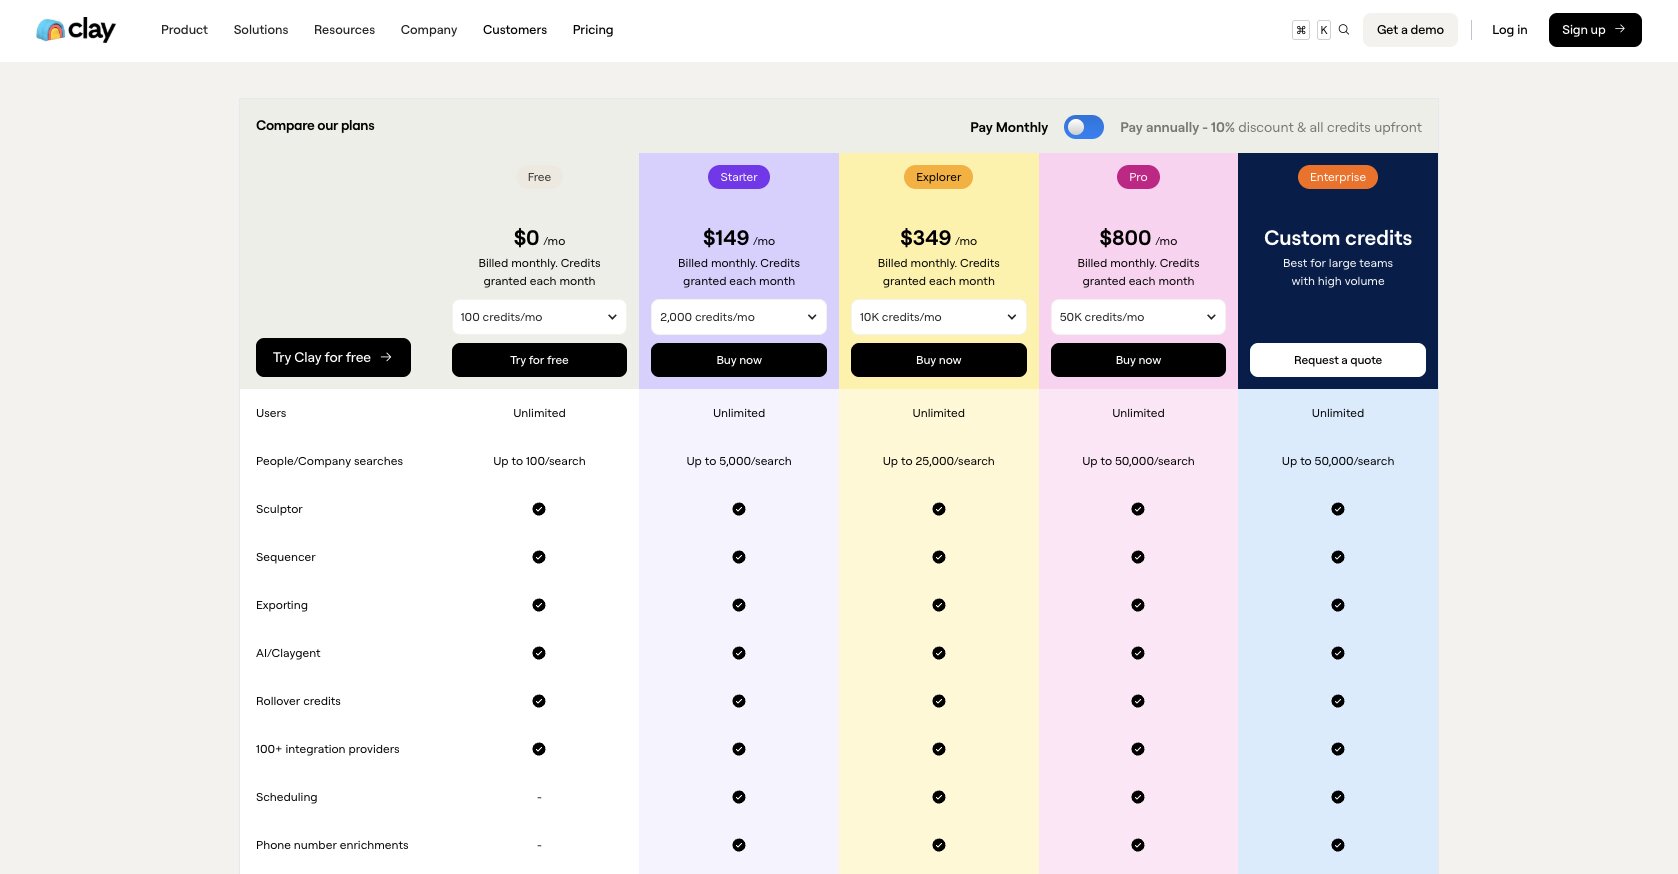Screen dimensions: 1678x874
Task: Click AI/Claygent checkmark in Enterprise column
Action: (1338, 653)
